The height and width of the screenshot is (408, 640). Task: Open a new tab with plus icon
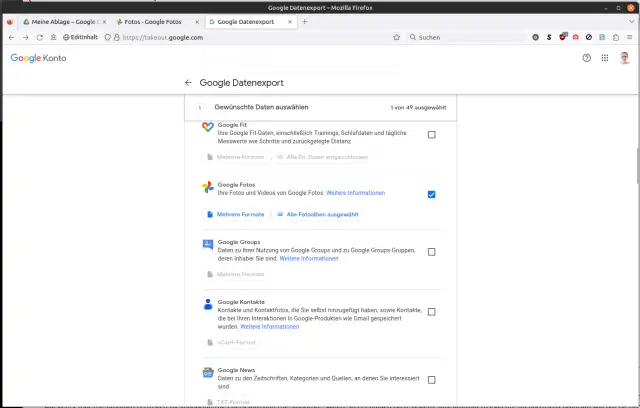(305, 22)
